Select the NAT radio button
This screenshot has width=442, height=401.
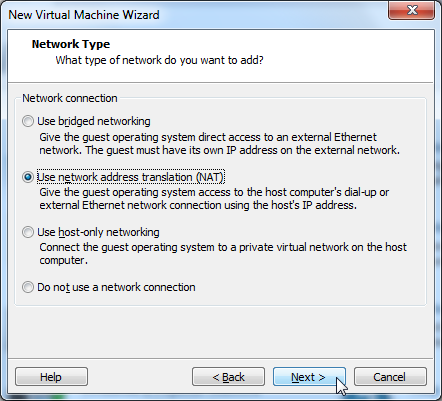point(28,177)
